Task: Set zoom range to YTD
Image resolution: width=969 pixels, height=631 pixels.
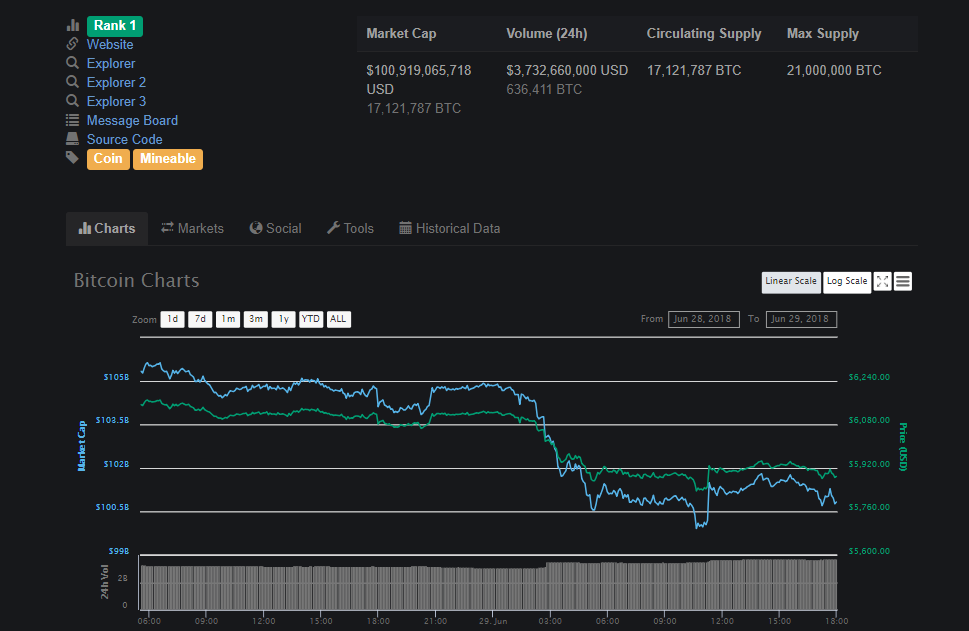Action: click(x=311, y=319)
